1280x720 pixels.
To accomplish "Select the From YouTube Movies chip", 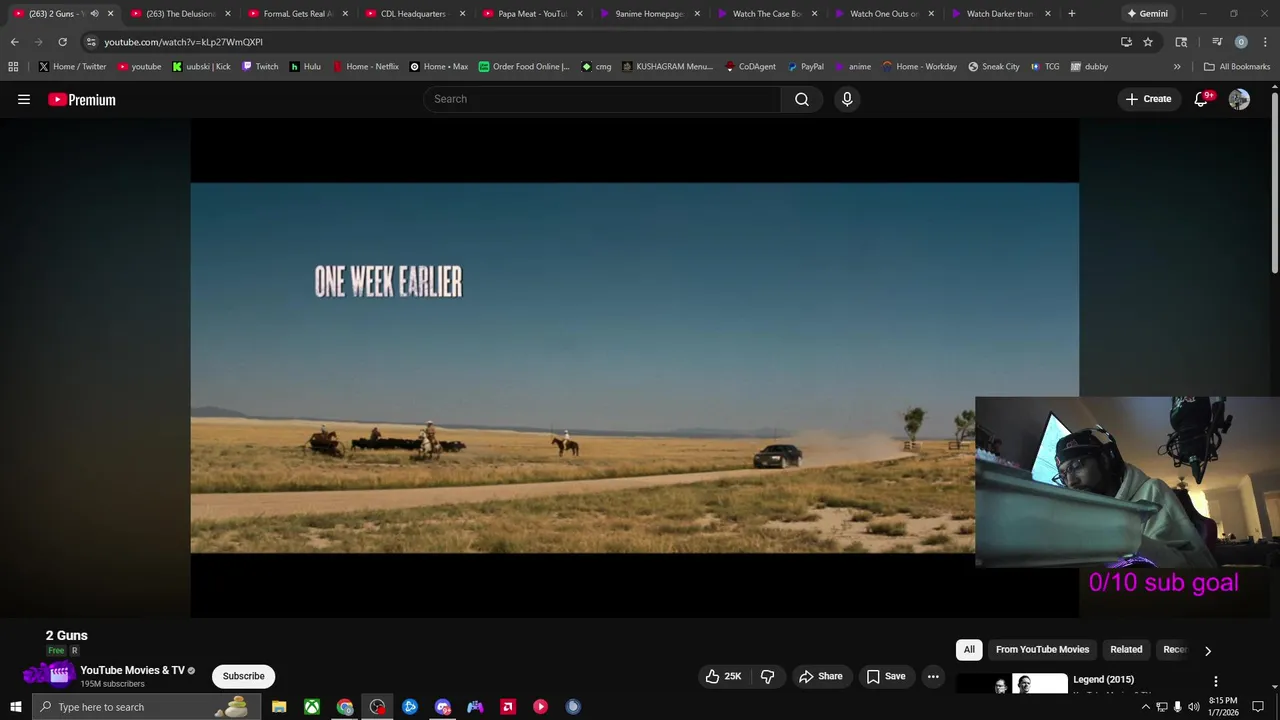I will (x=1042, y=650).
